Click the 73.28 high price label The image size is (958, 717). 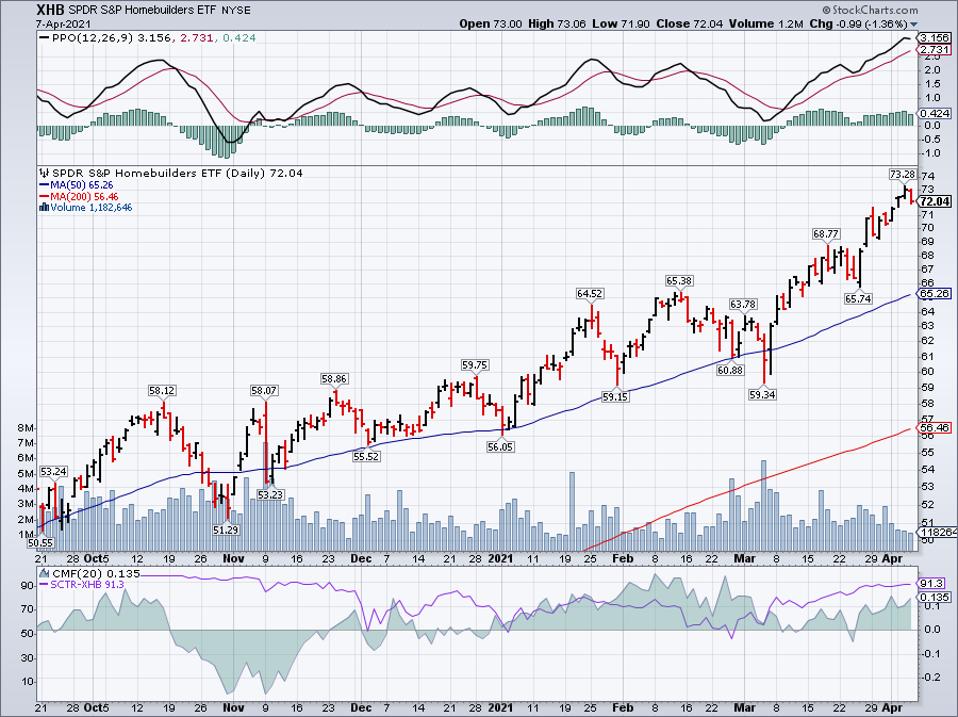click(x=902, y=175)
